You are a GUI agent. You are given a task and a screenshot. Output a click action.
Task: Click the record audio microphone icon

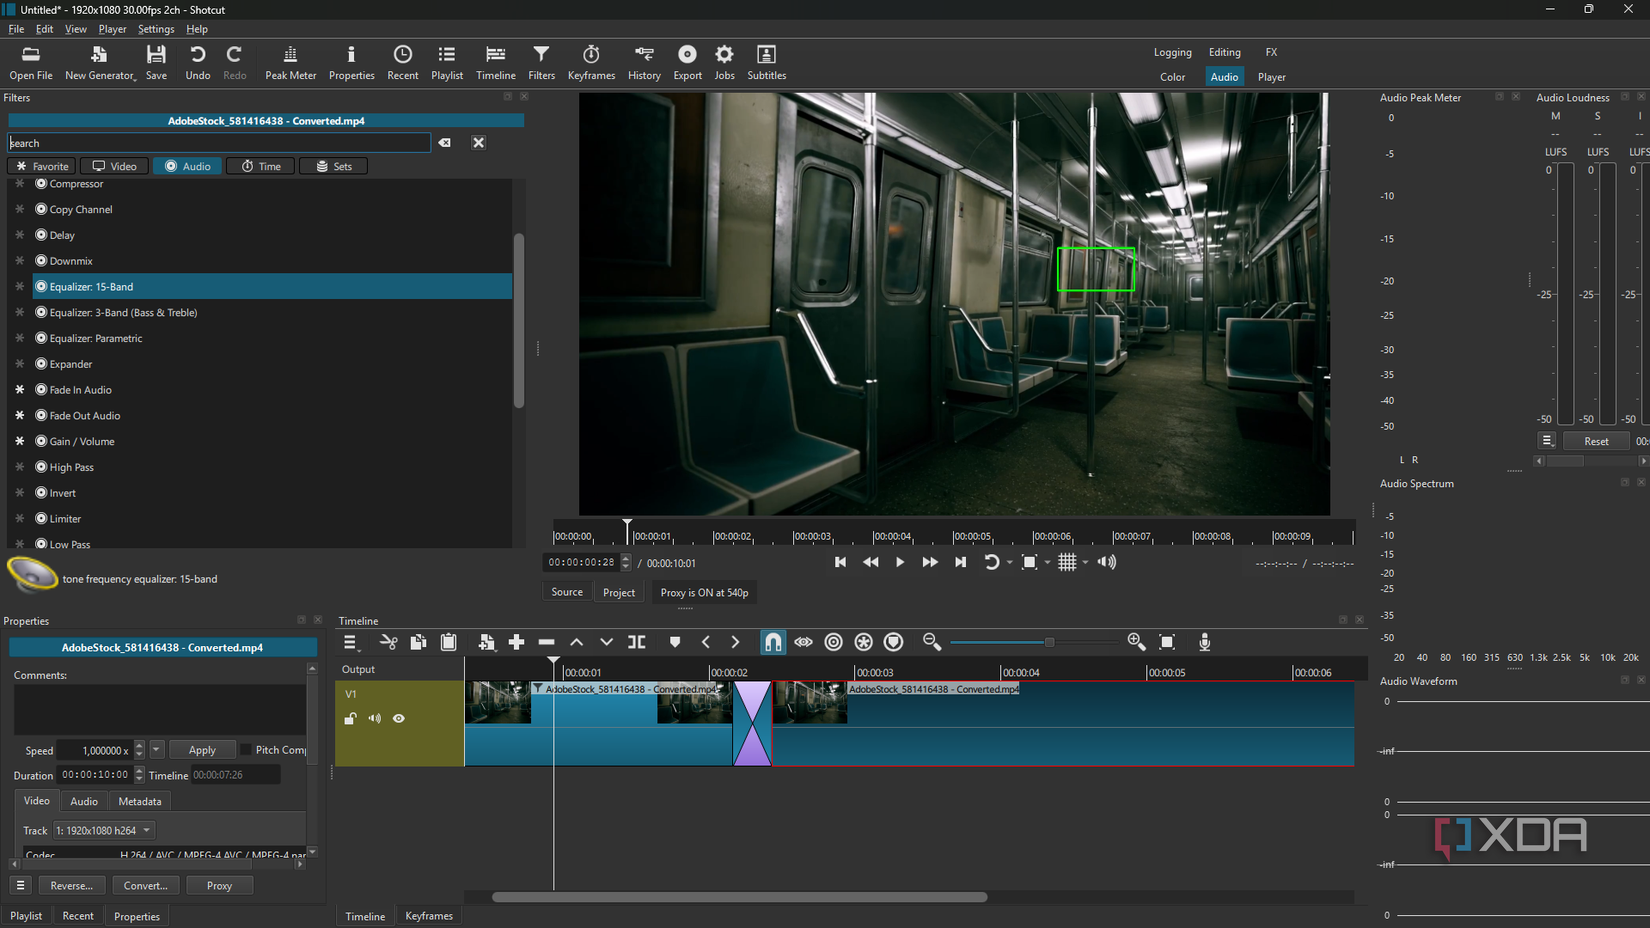point(1204,642)
